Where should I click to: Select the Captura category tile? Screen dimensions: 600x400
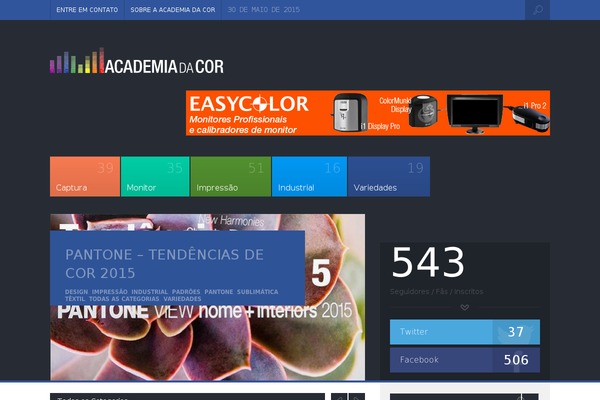coord(85,176)
